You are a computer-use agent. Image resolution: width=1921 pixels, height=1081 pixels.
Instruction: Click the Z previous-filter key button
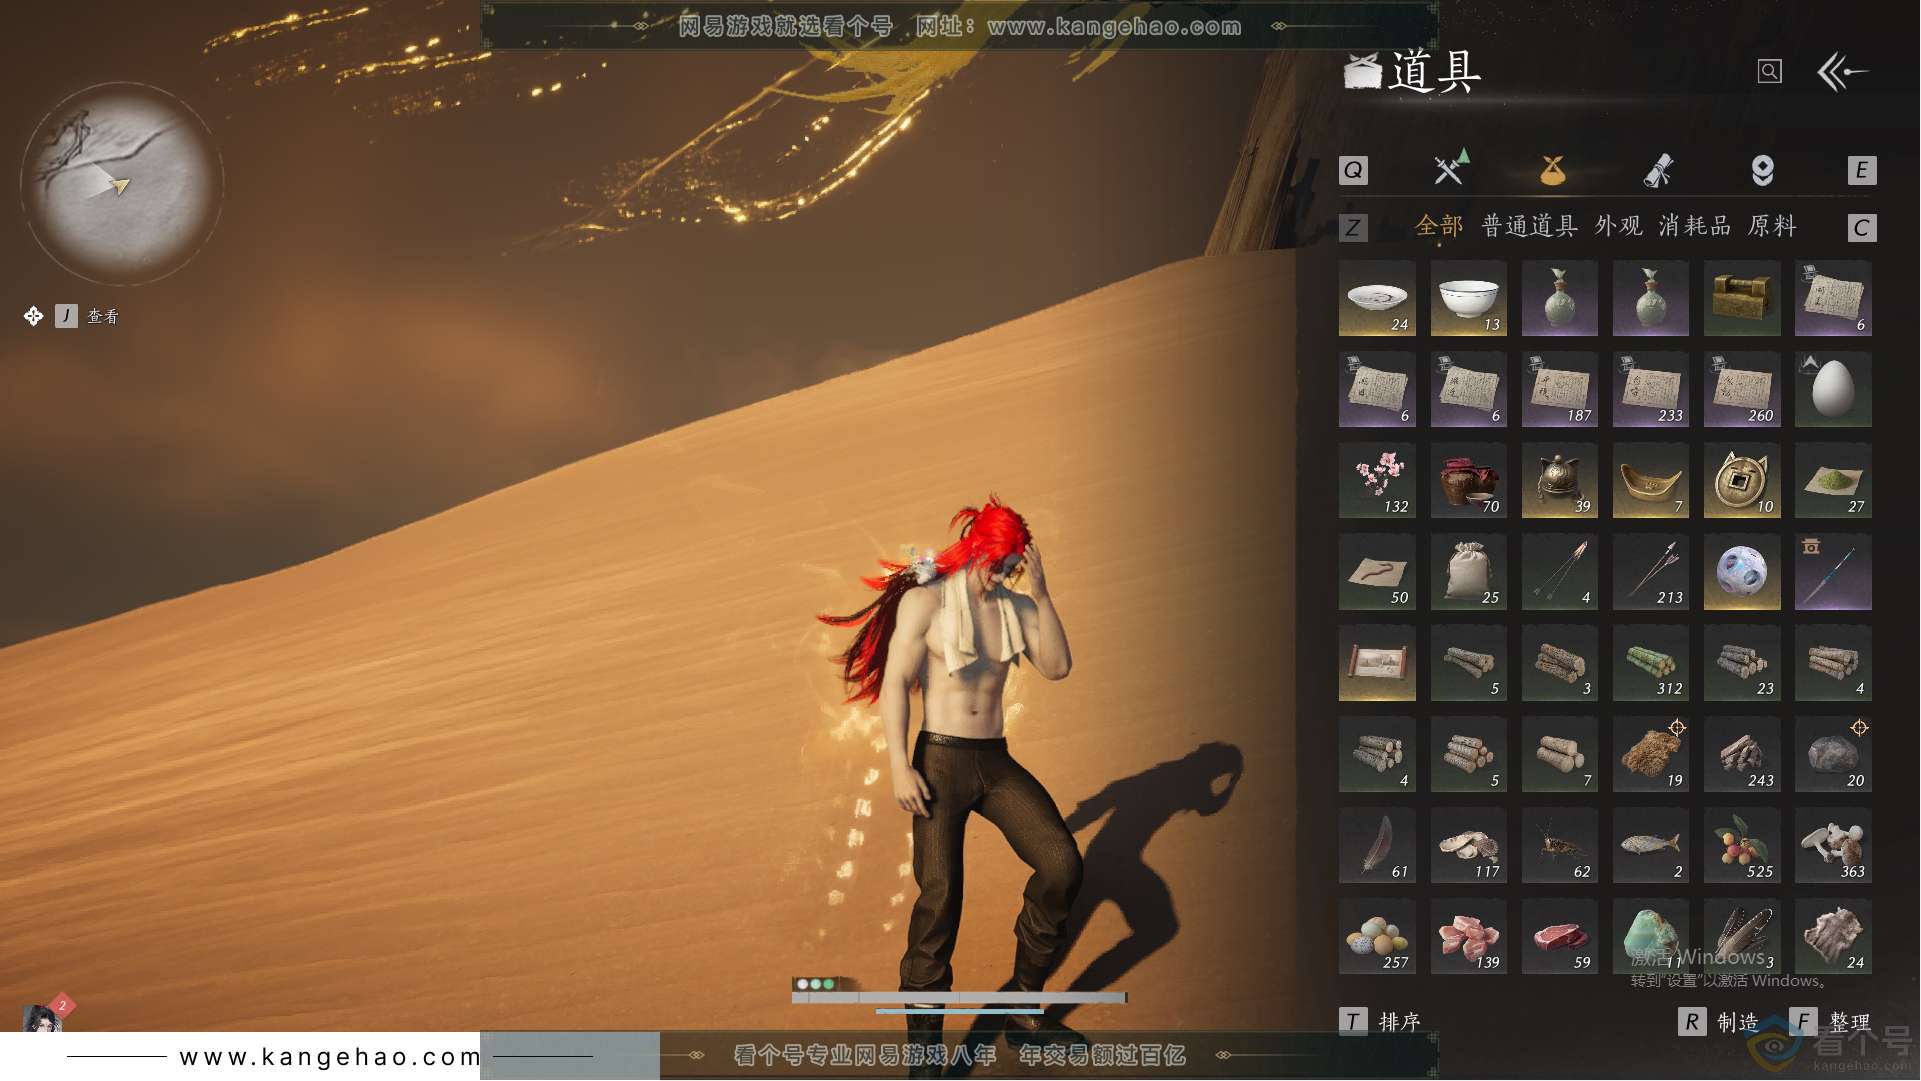point(1353,228)
